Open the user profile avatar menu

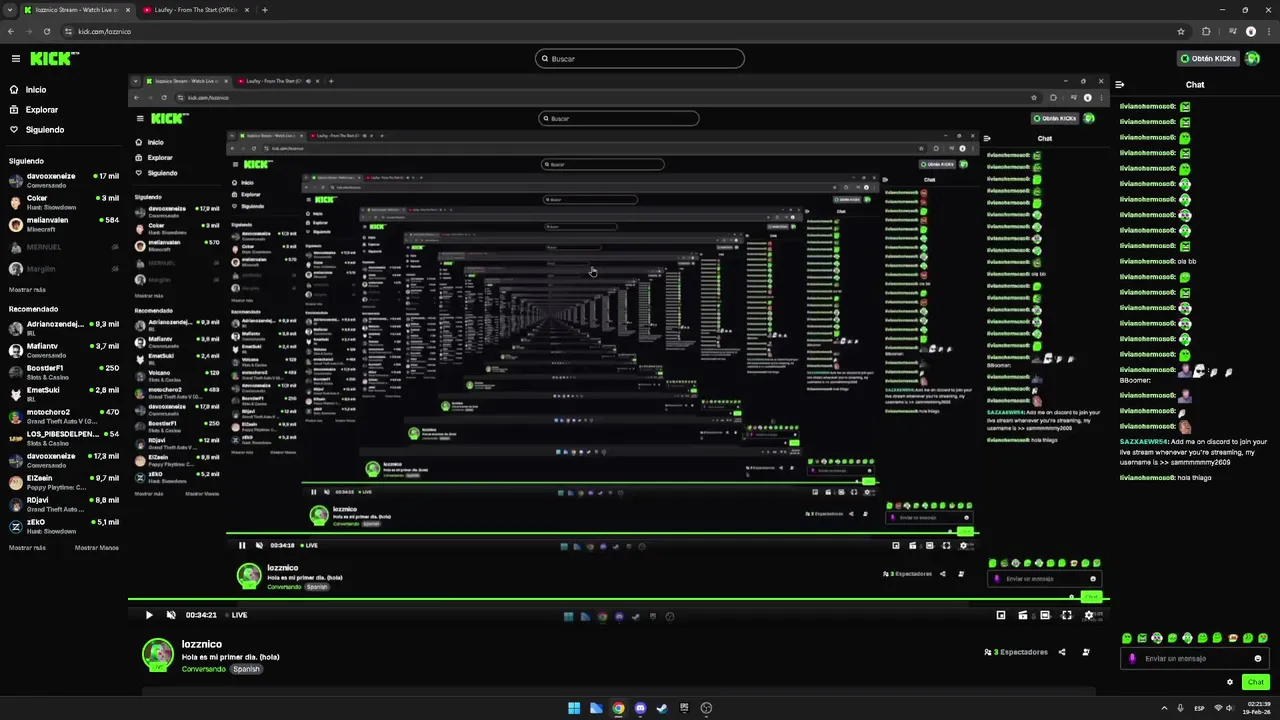1252,59
